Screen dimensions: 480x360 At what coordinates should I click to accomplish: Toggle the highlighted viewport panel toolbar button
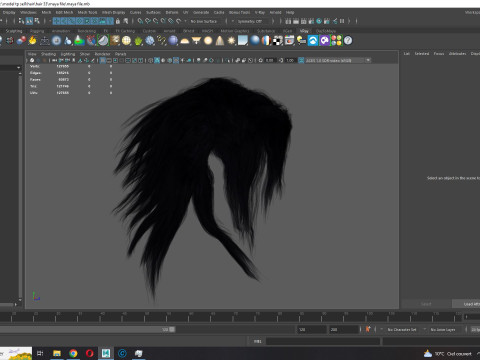click(103, 60)
